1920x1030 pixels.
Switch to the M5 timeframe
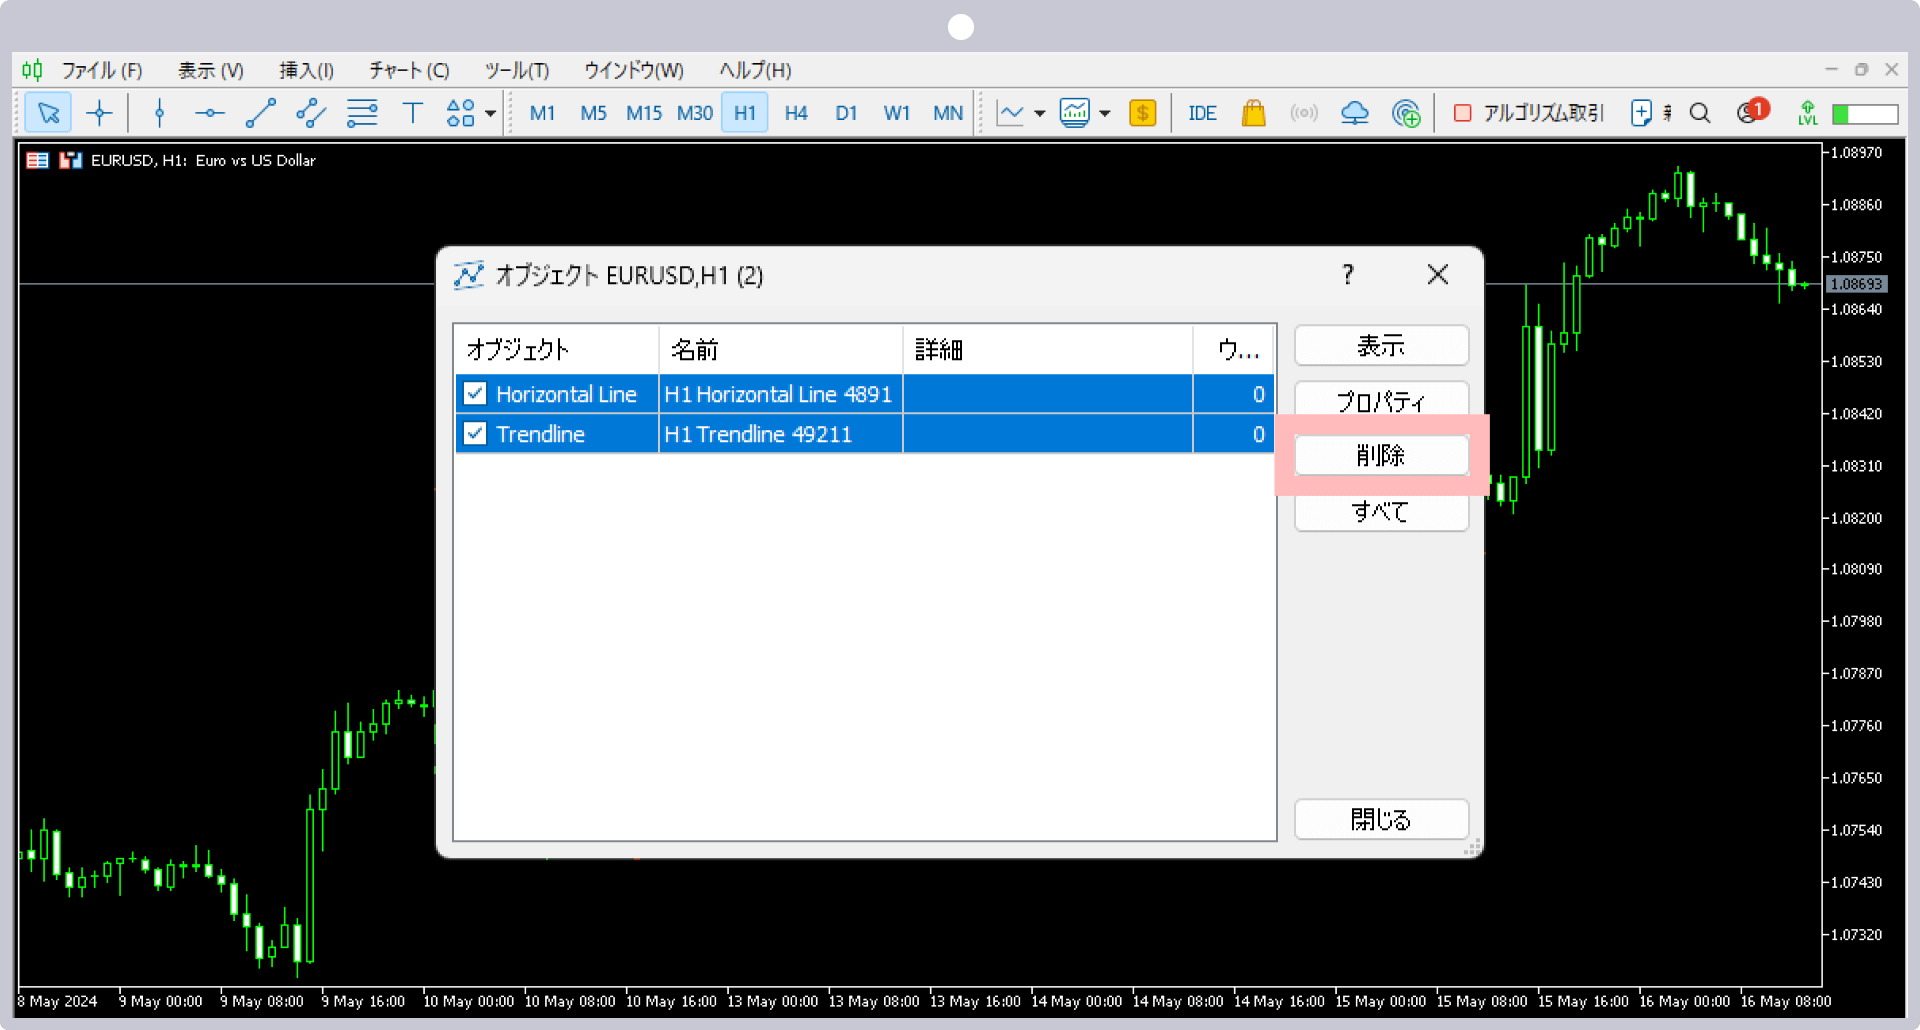coord(593,113)
